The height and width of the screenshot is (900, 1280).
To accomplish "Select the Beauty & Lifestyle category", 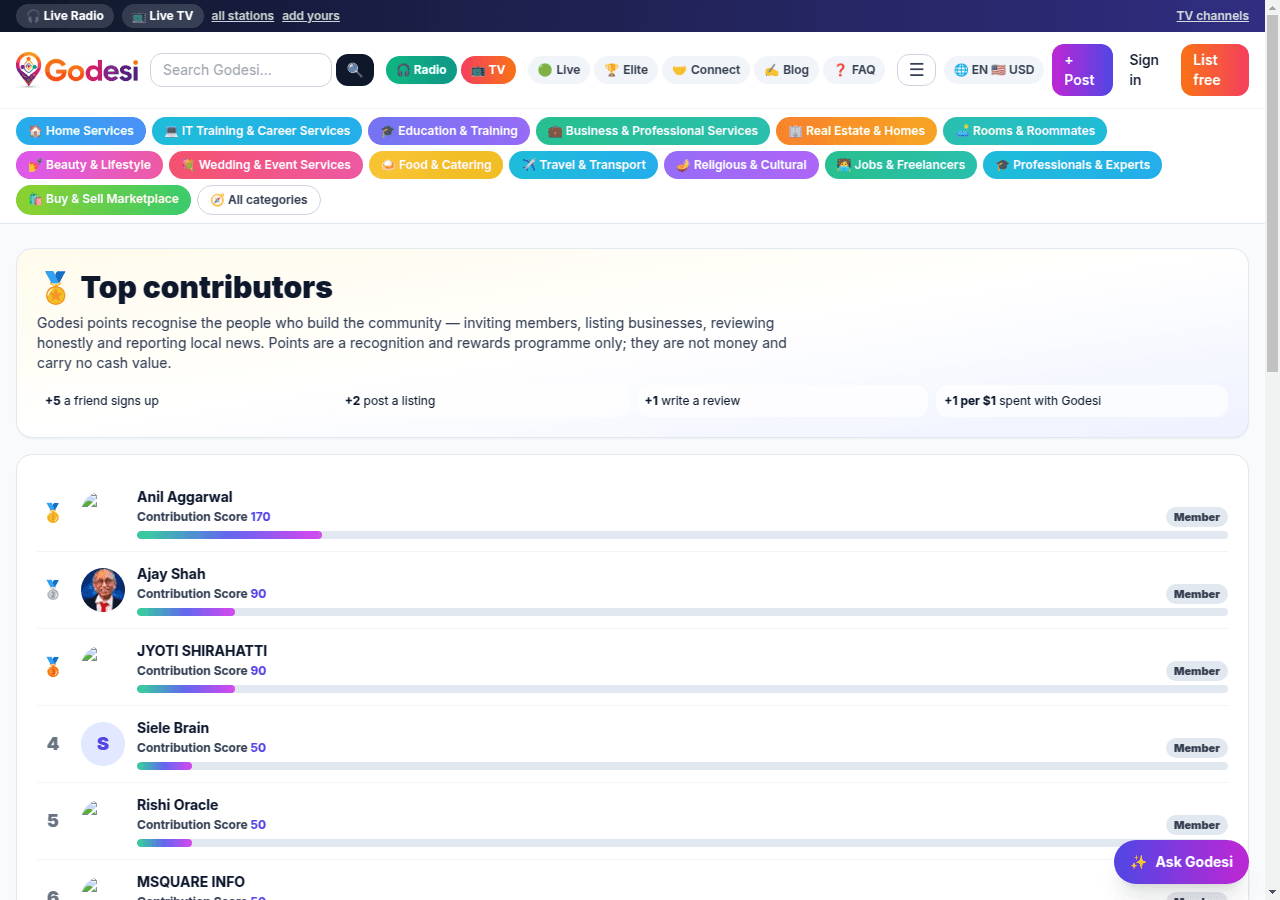I will [89, 165].
